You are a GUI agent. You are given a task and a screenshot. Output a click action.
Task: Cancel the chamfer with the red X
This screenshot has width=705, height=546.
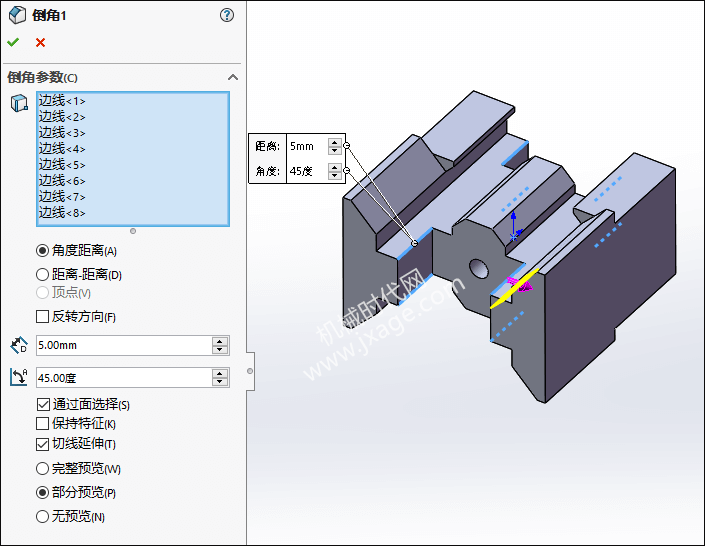40,42
